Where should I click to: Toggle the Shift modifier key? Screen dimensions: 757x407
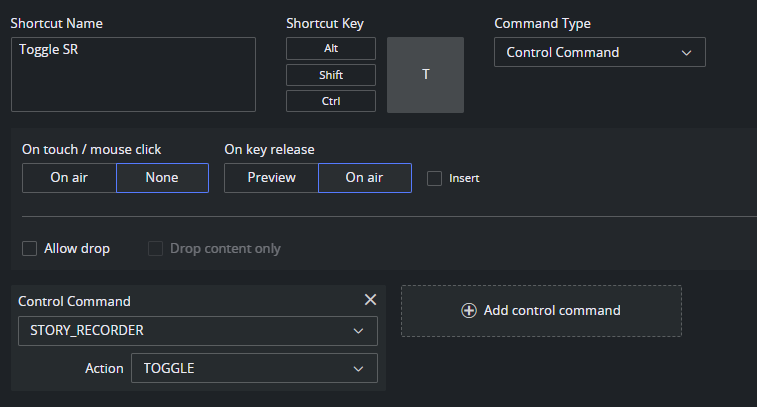[330, 75]
